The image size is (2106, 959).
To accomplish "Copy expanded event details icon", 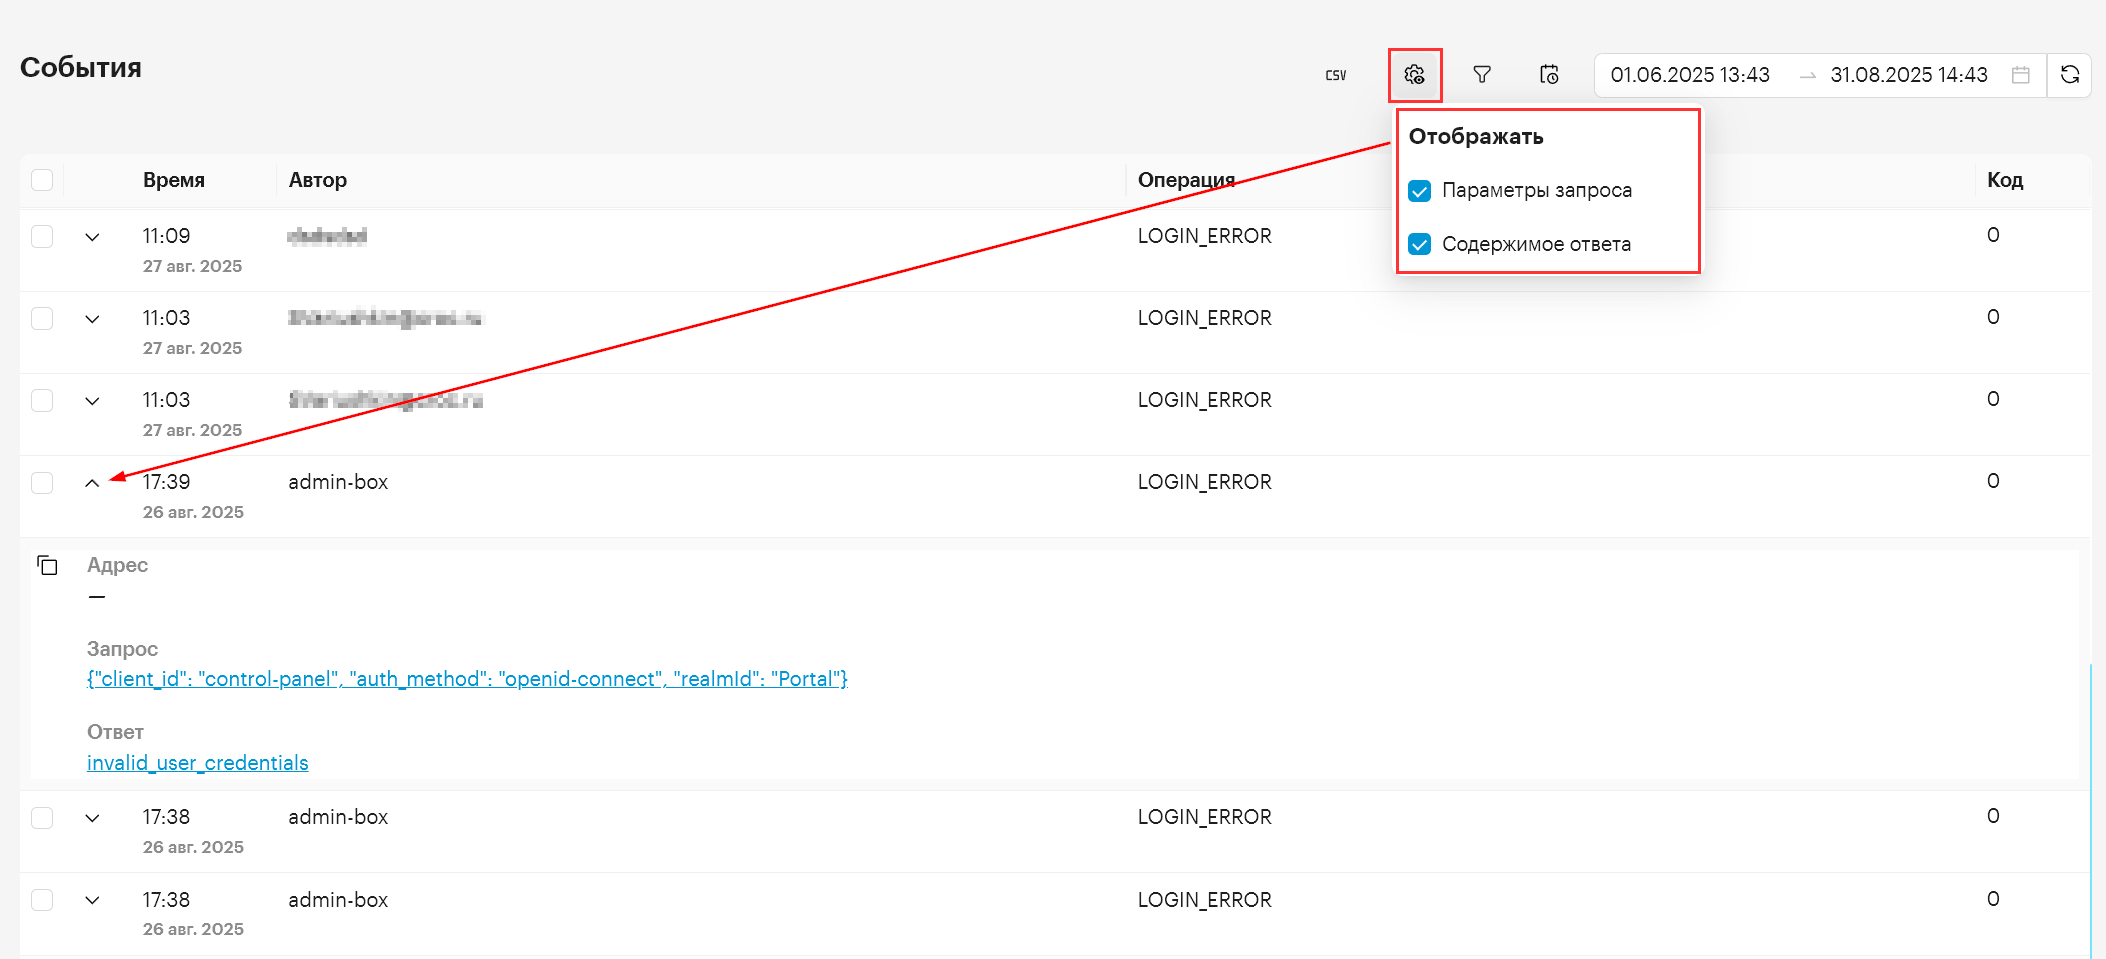I will click(x=47, y=566).
